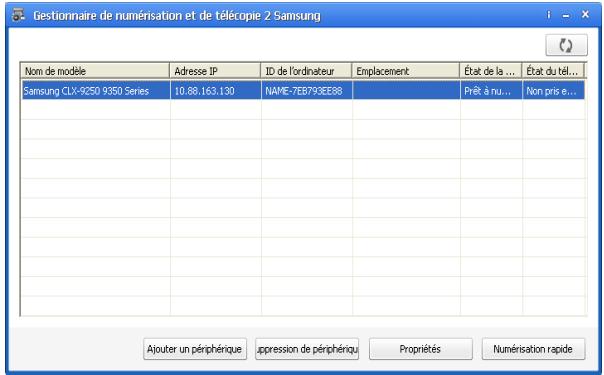Click the "État de la ..." column header

491,71
